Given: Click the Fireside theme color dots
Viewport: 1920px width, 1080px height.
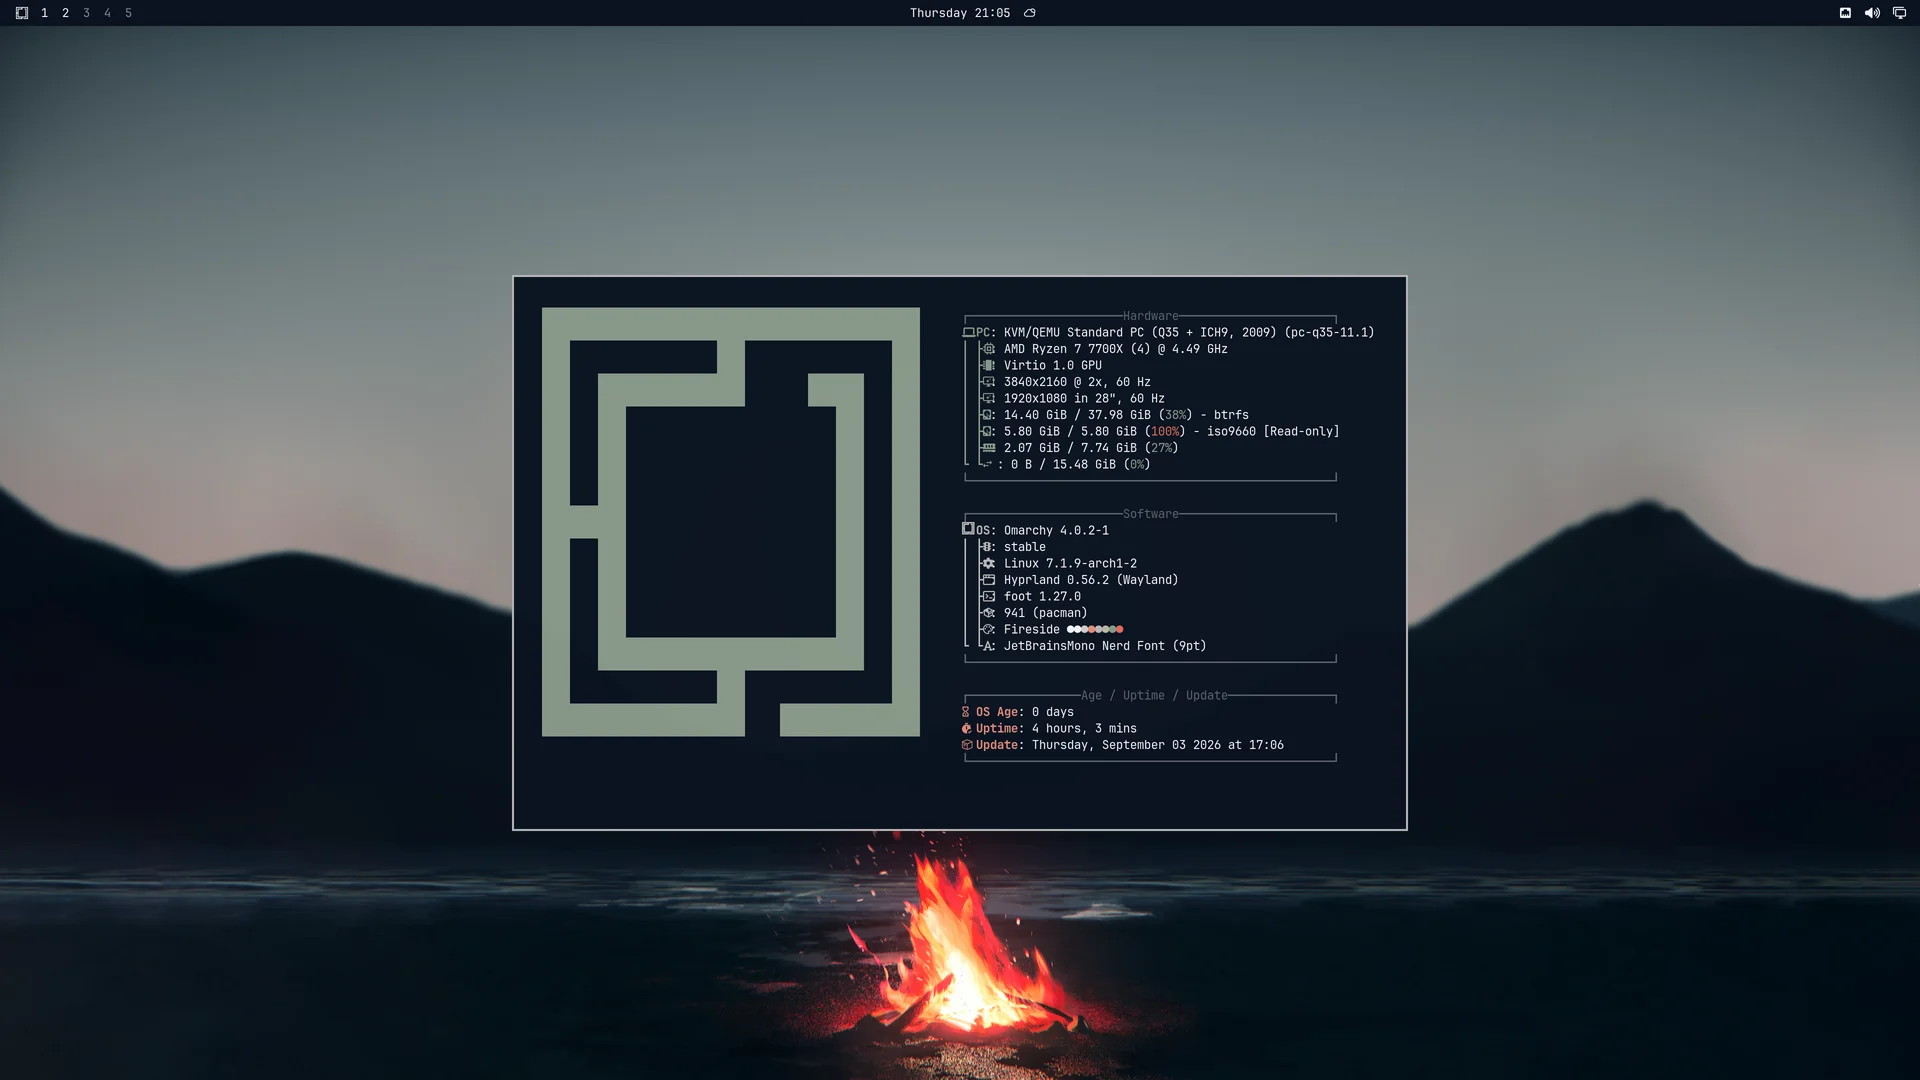Looking at the screenshot, I should pos(1095,629).
